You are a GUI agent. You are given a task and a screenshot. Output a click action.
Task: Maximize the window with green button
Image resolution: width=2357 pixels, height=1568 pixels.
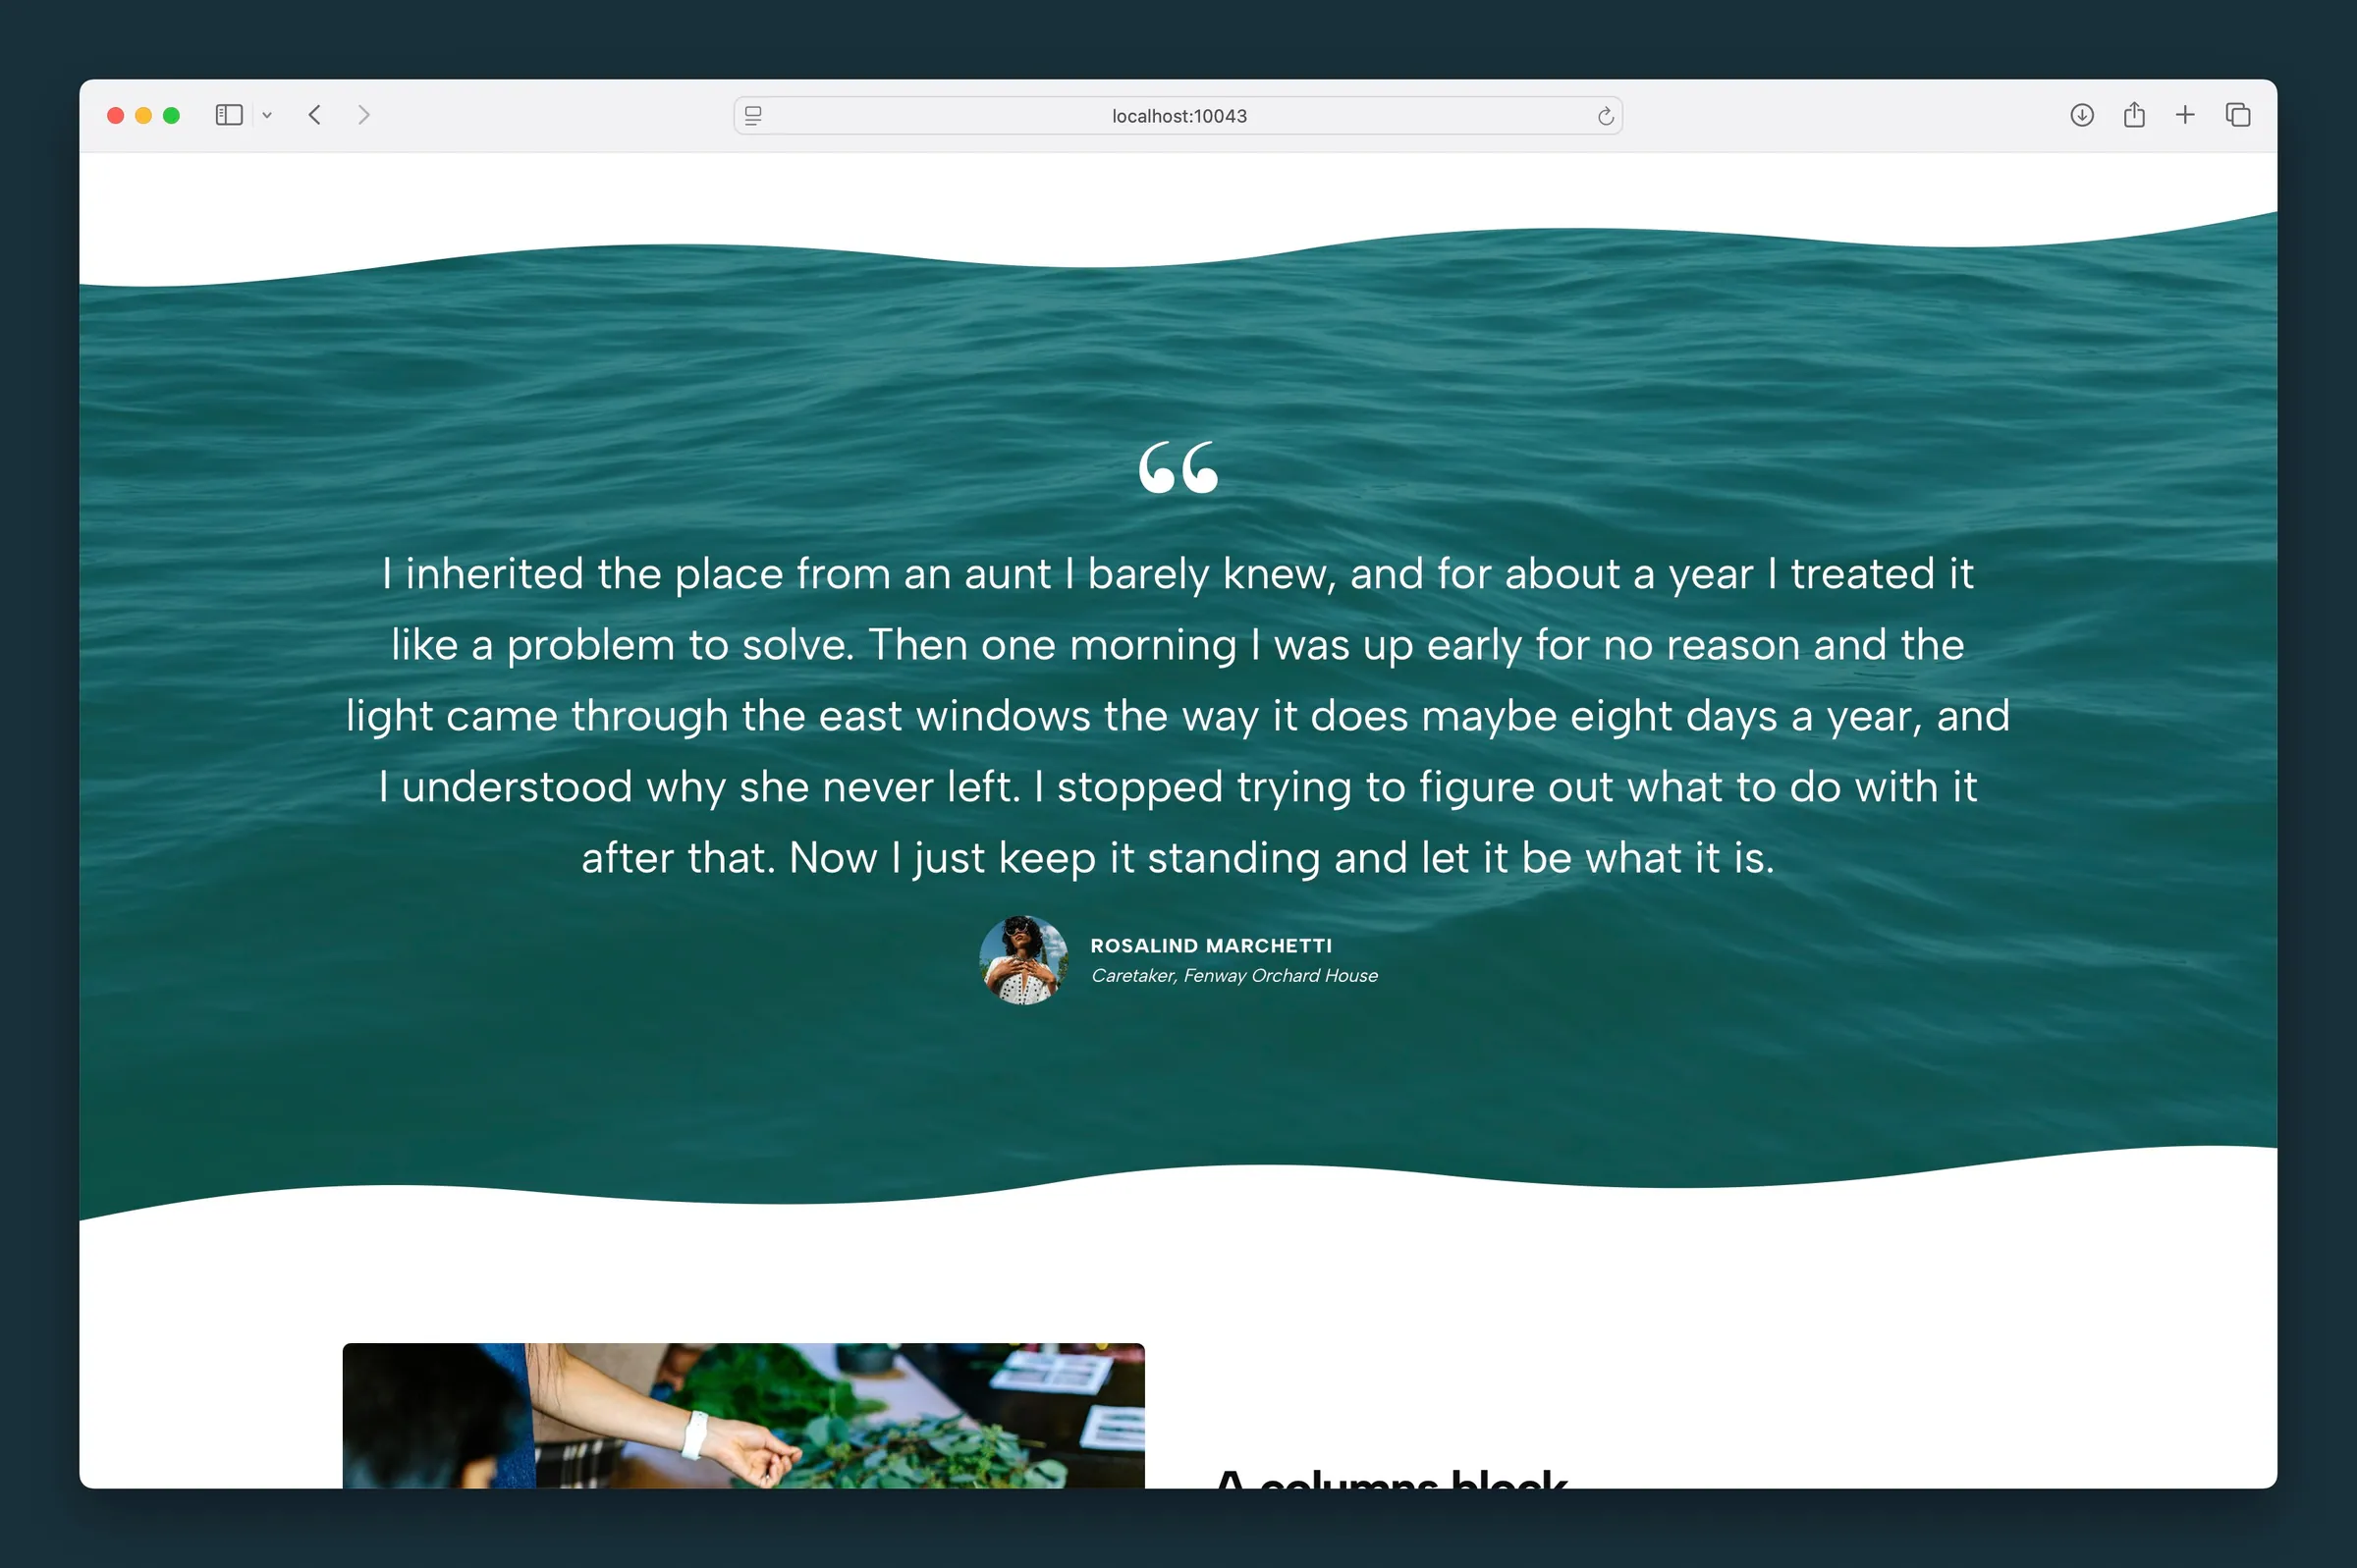coord(171,115)
